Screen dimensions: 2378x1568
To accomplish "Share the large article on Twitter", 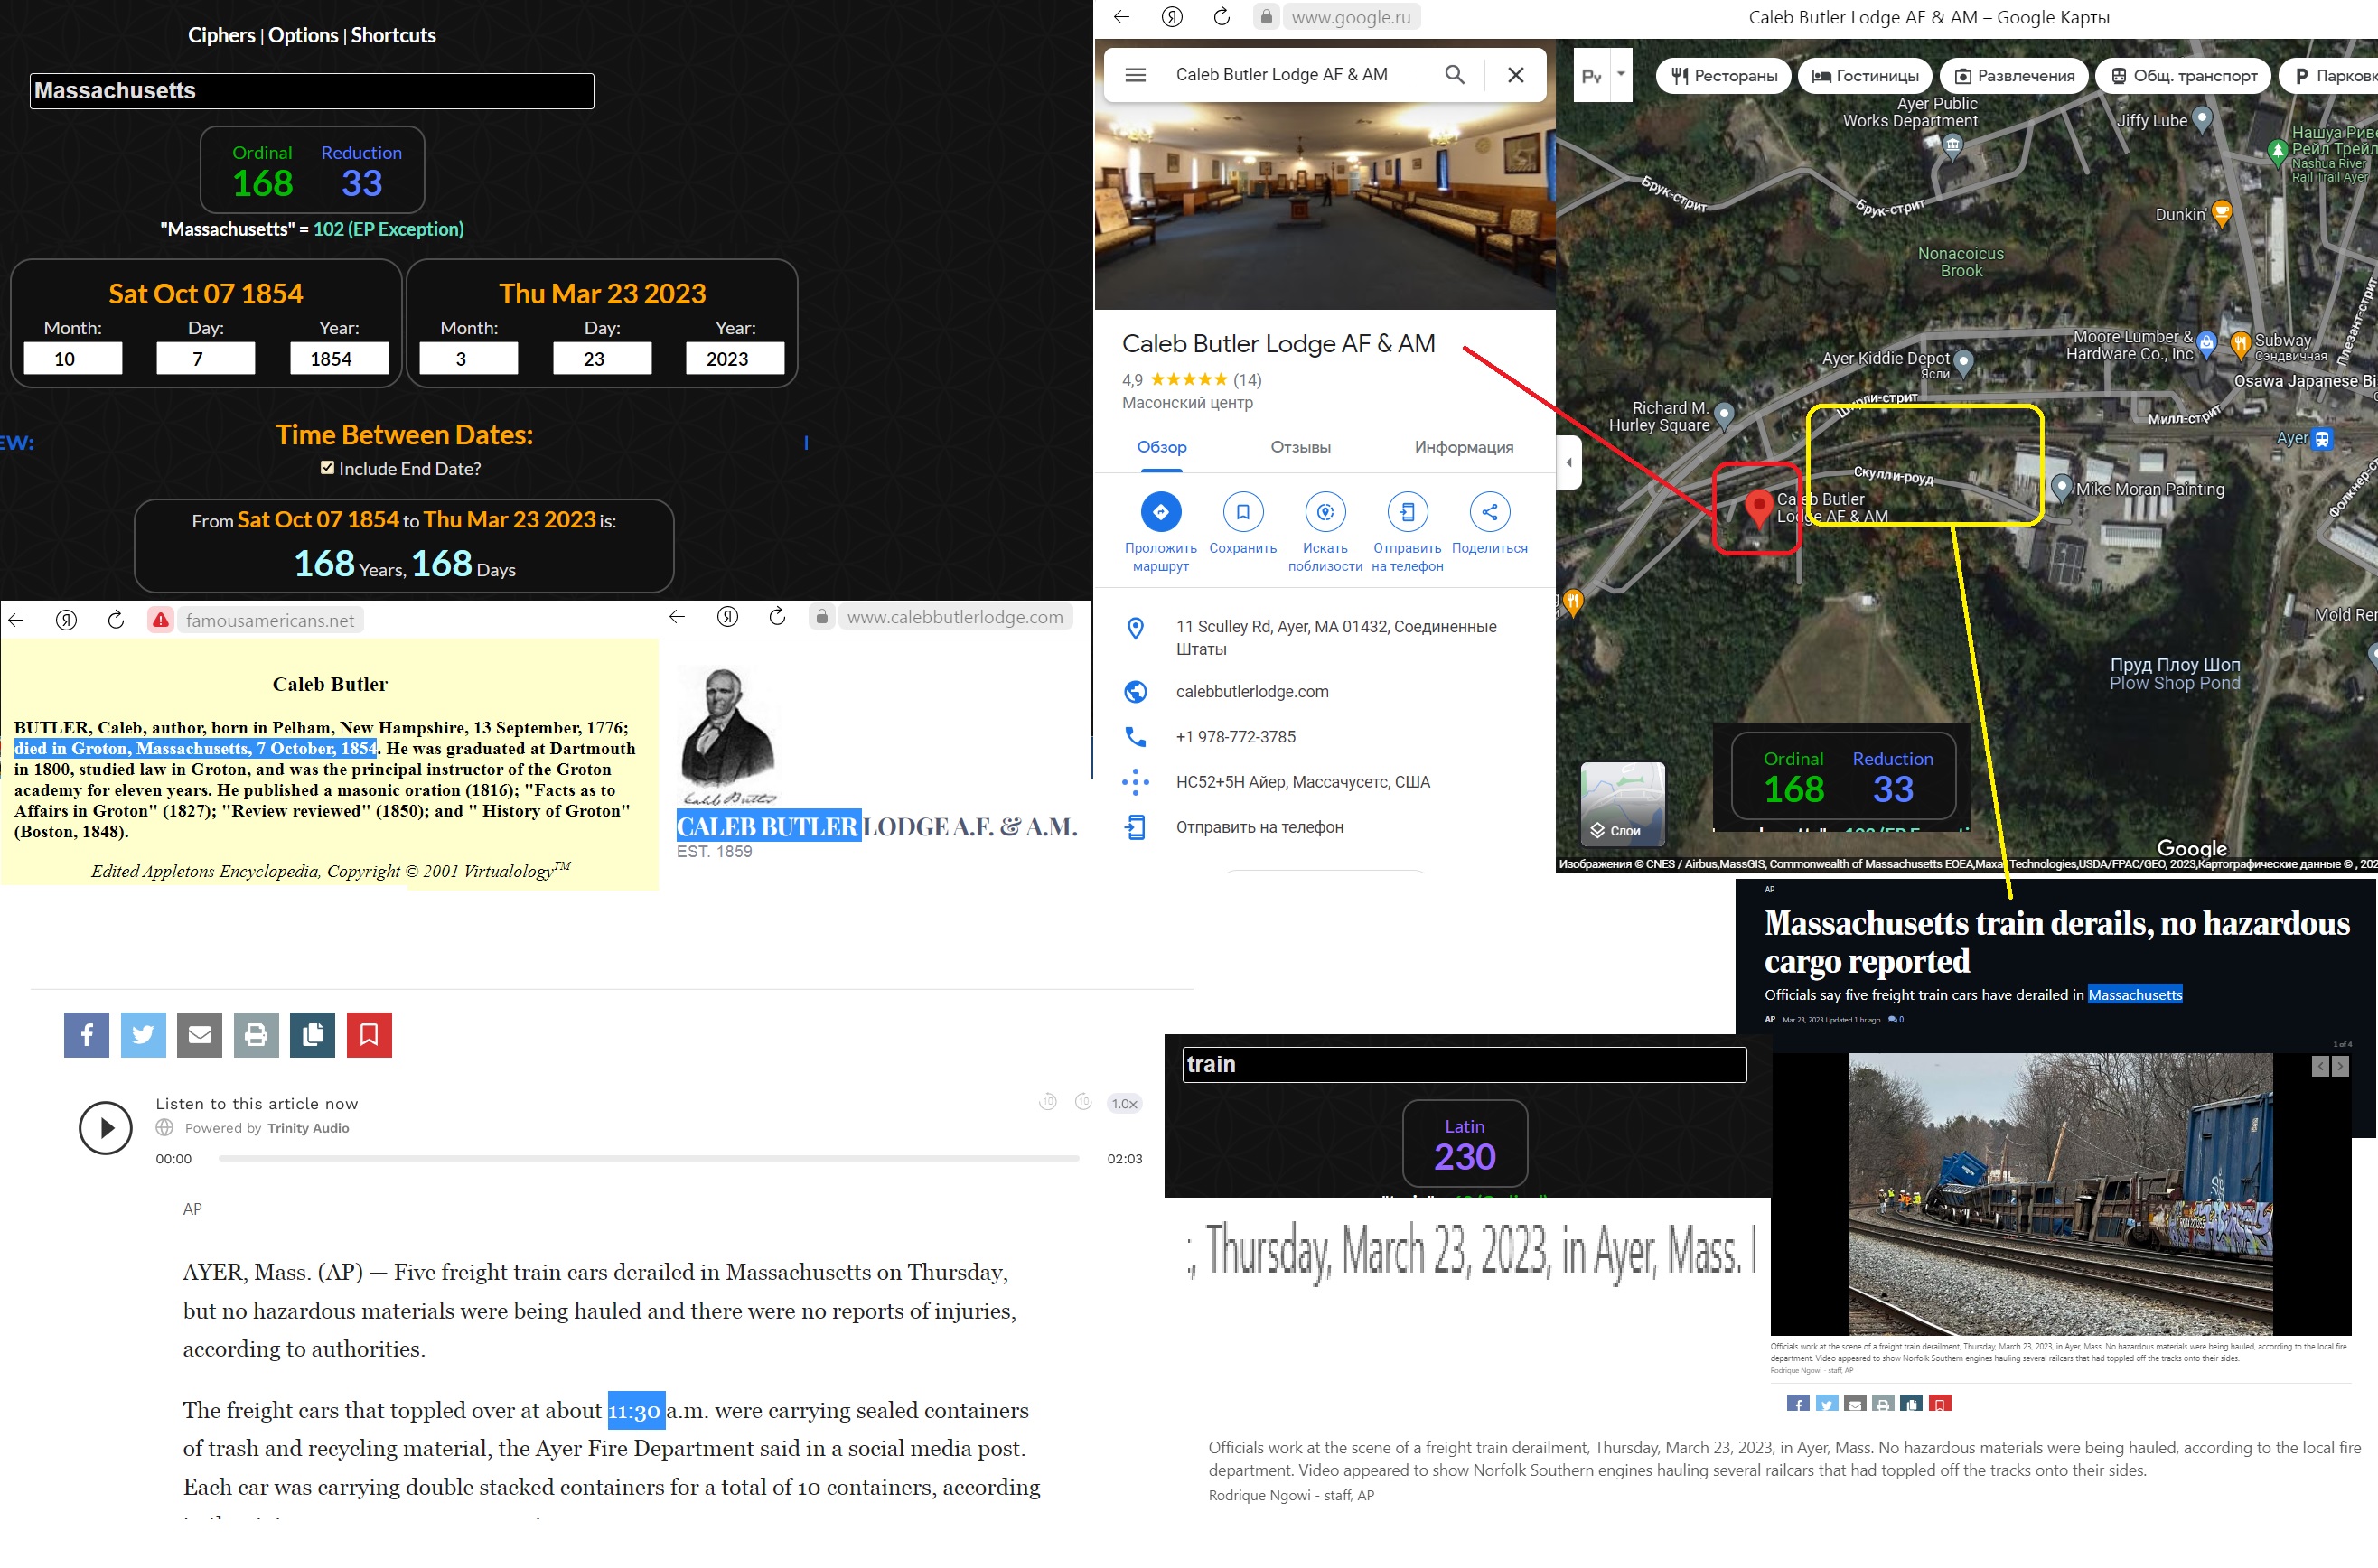I will [143, 1034].
